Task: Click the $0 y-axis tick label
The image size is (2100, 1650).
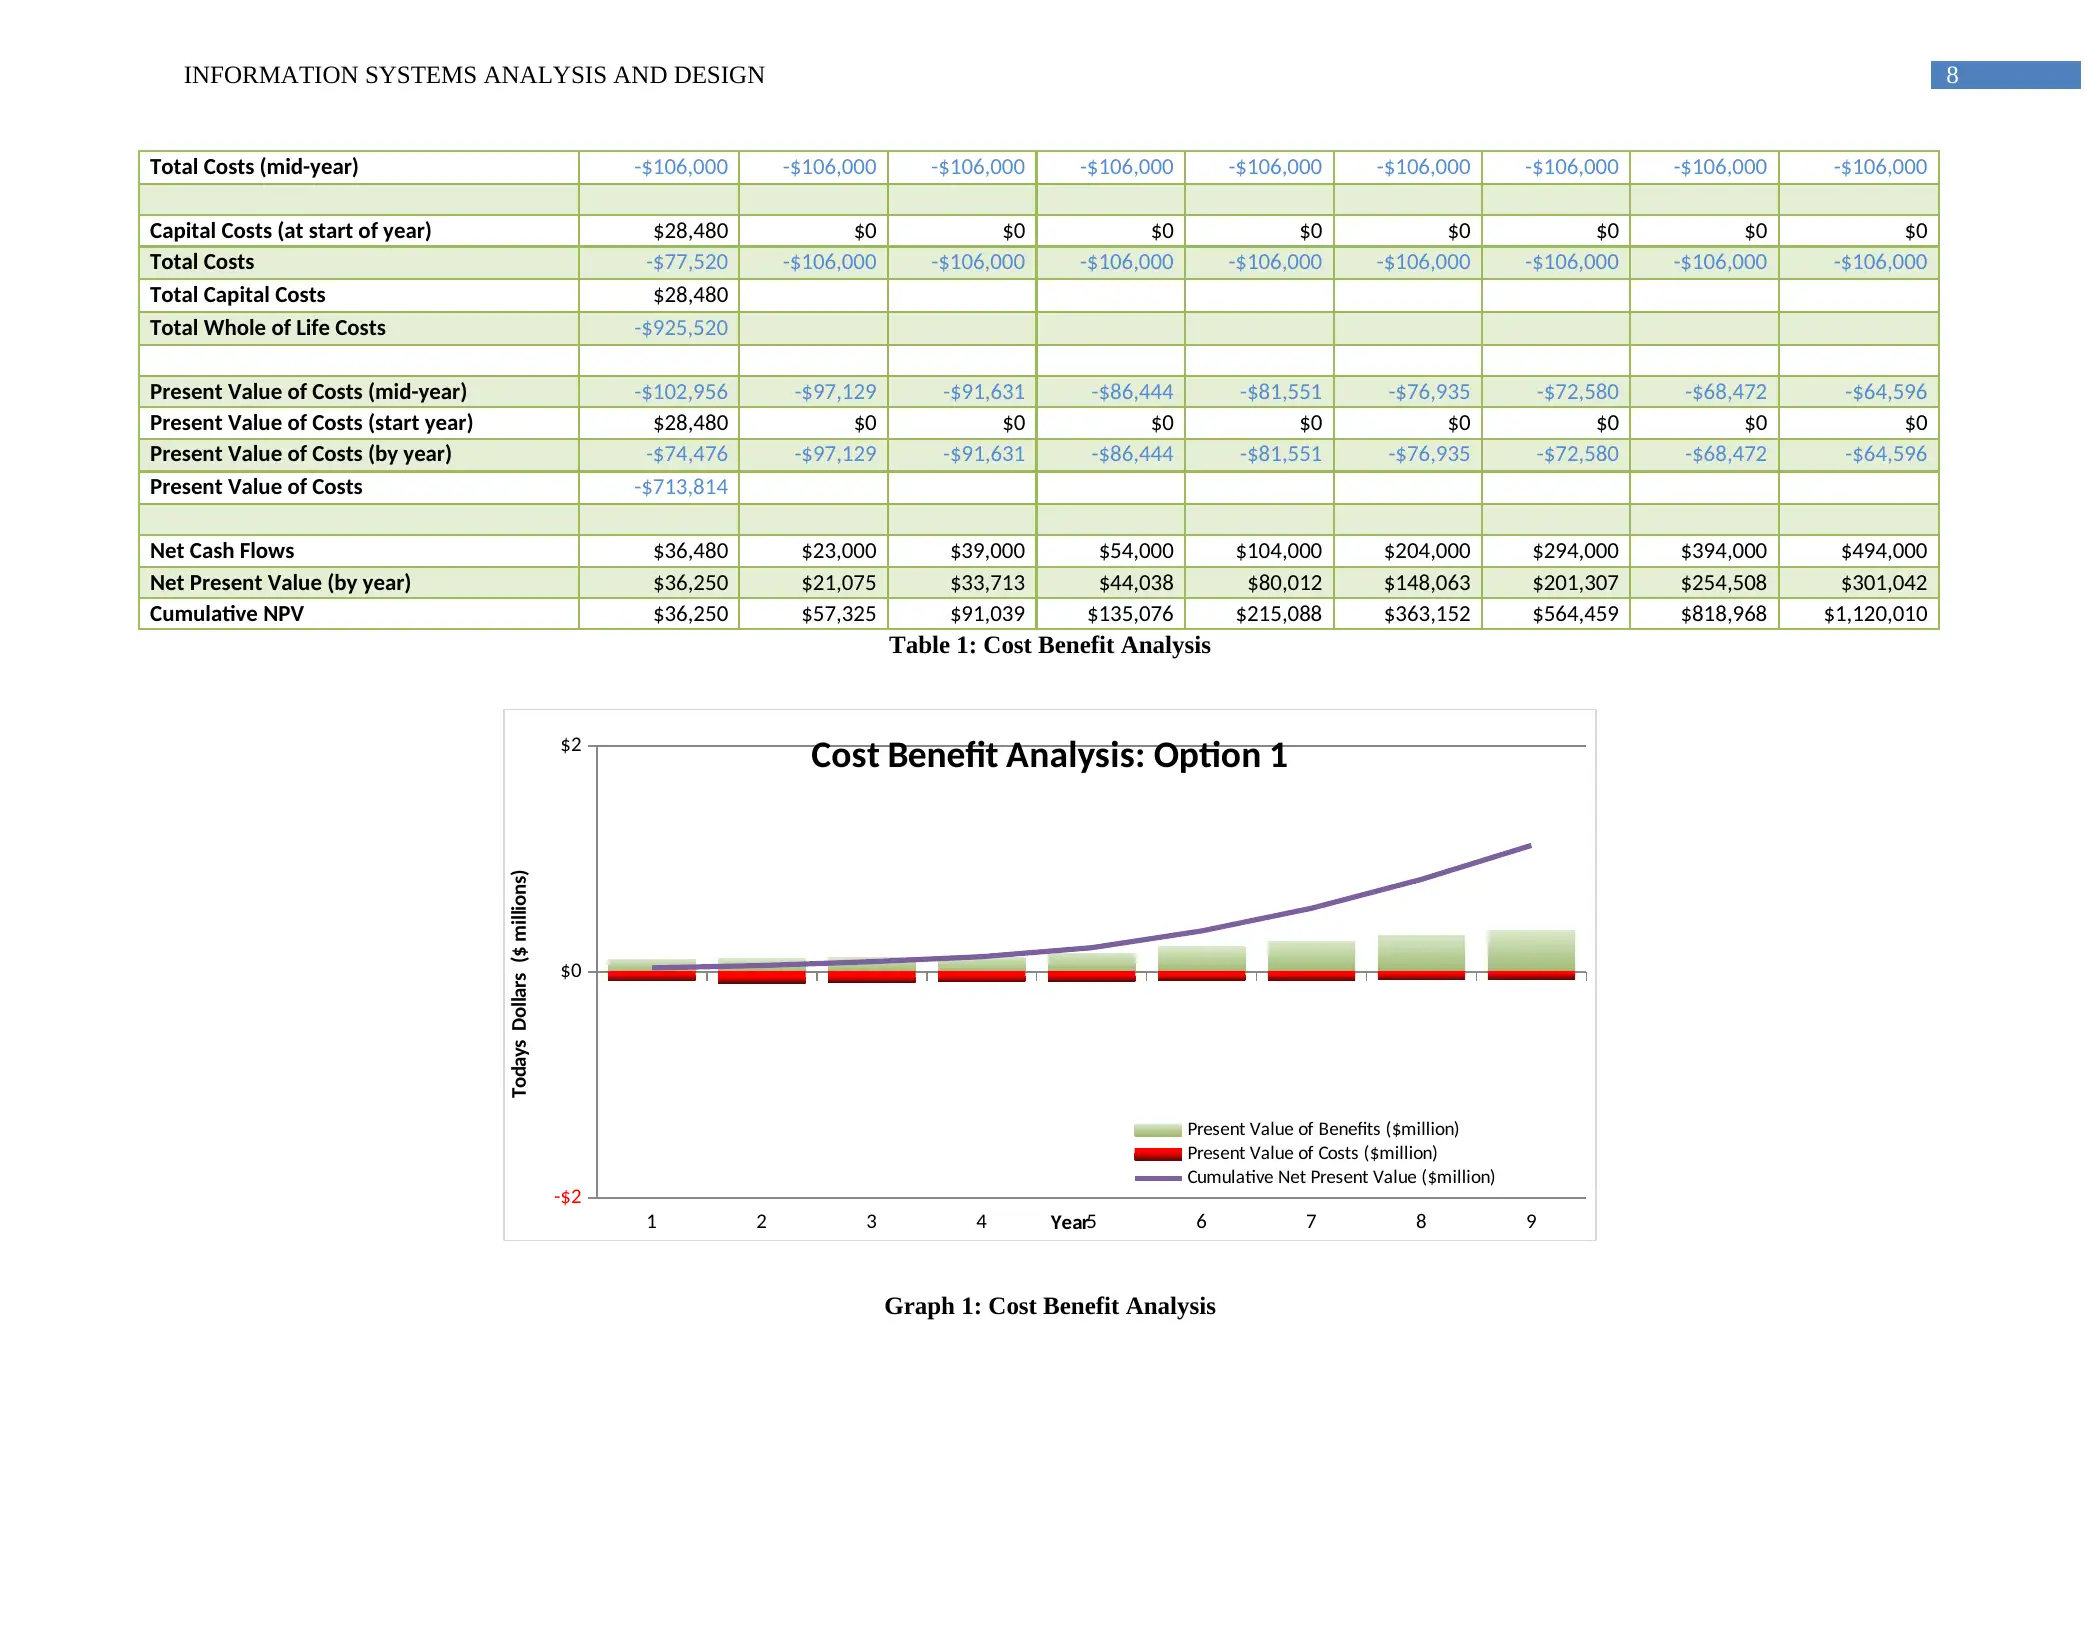Action: click(x=571, y=971)
